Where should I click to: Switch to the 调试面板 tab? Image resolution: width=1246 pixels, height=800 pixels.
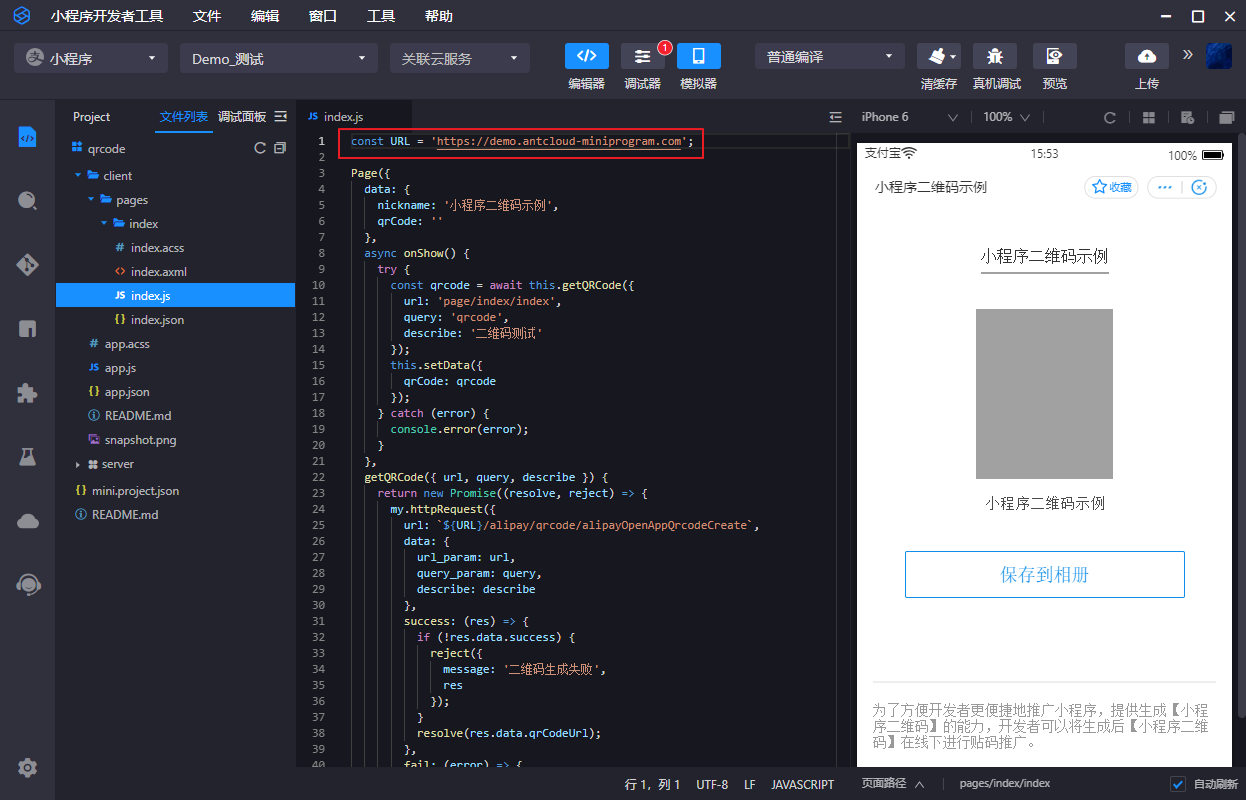pos(242,117)
